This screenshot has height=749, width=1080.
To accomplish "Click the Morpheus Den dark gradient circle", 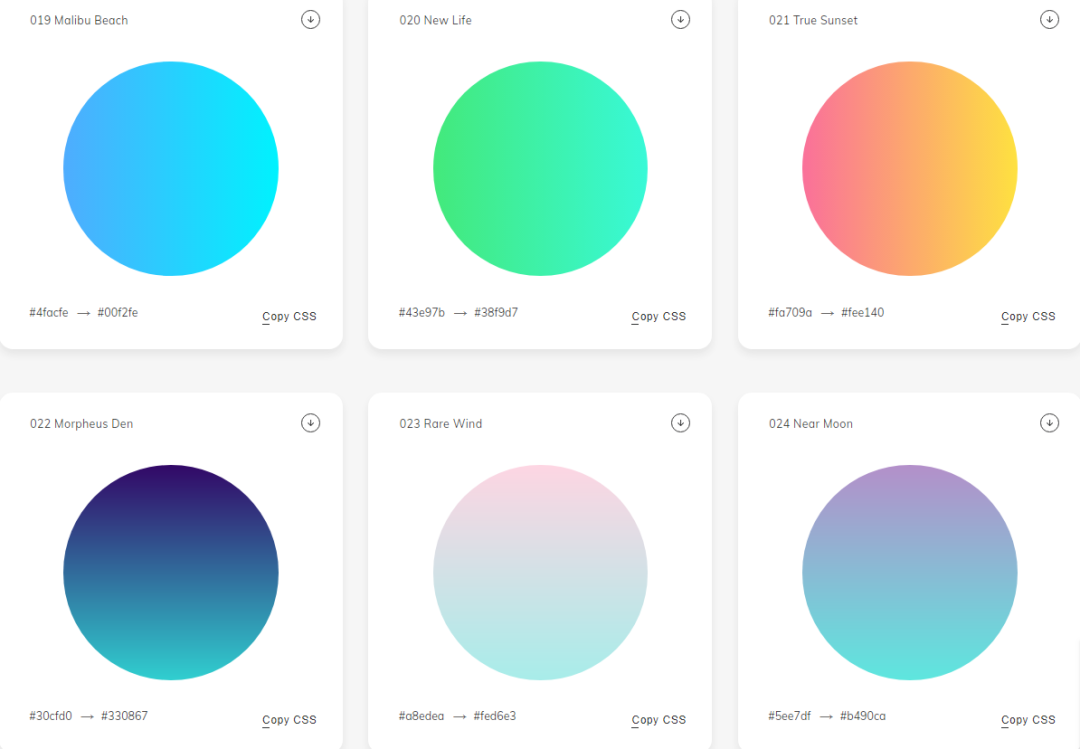I will pyautogui.click(x=171, y=573).
